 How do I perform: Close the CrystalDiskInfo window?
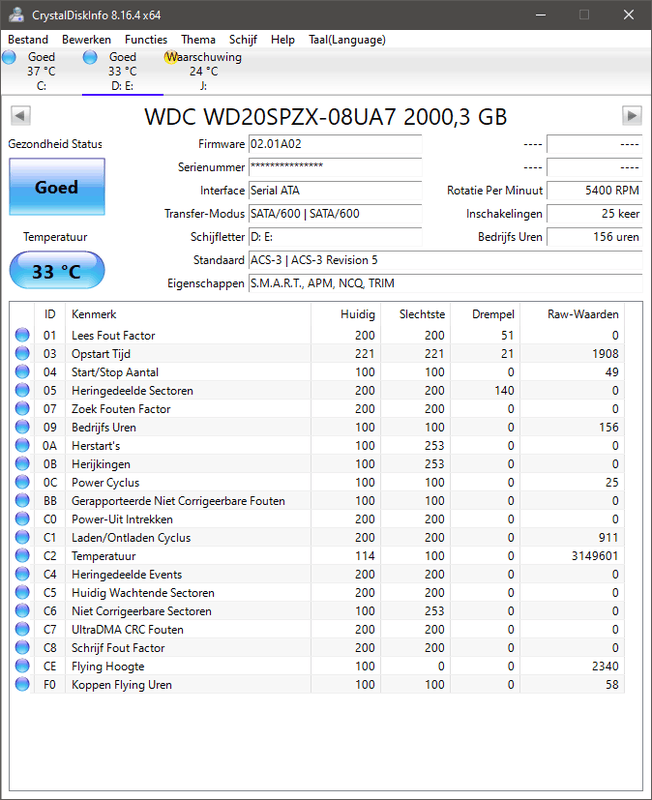coord(629,15)
